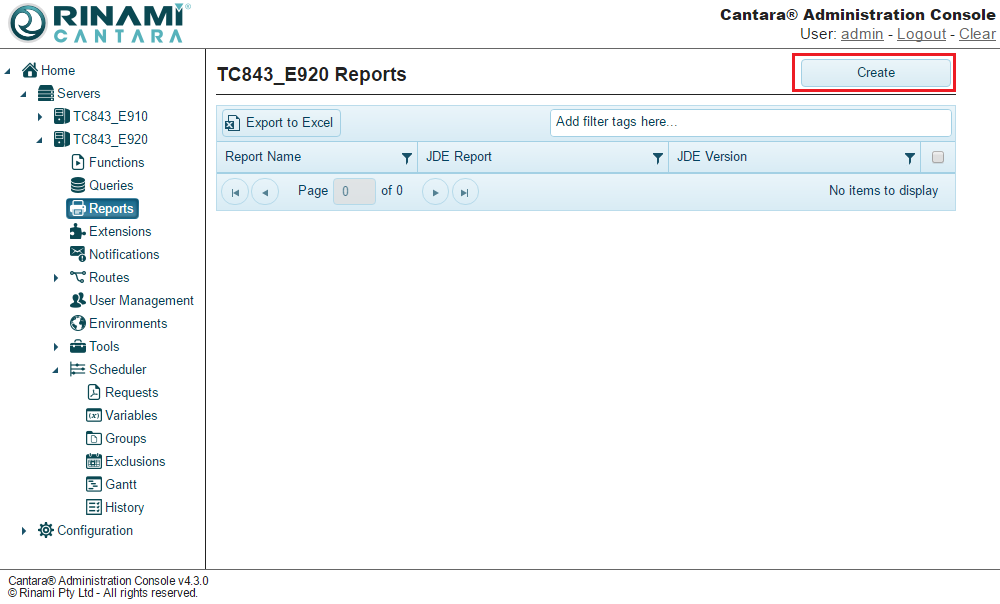Click the Notifications envelope icon
The width and height of the screenshot is (1000, 604).
click(78, 254)
